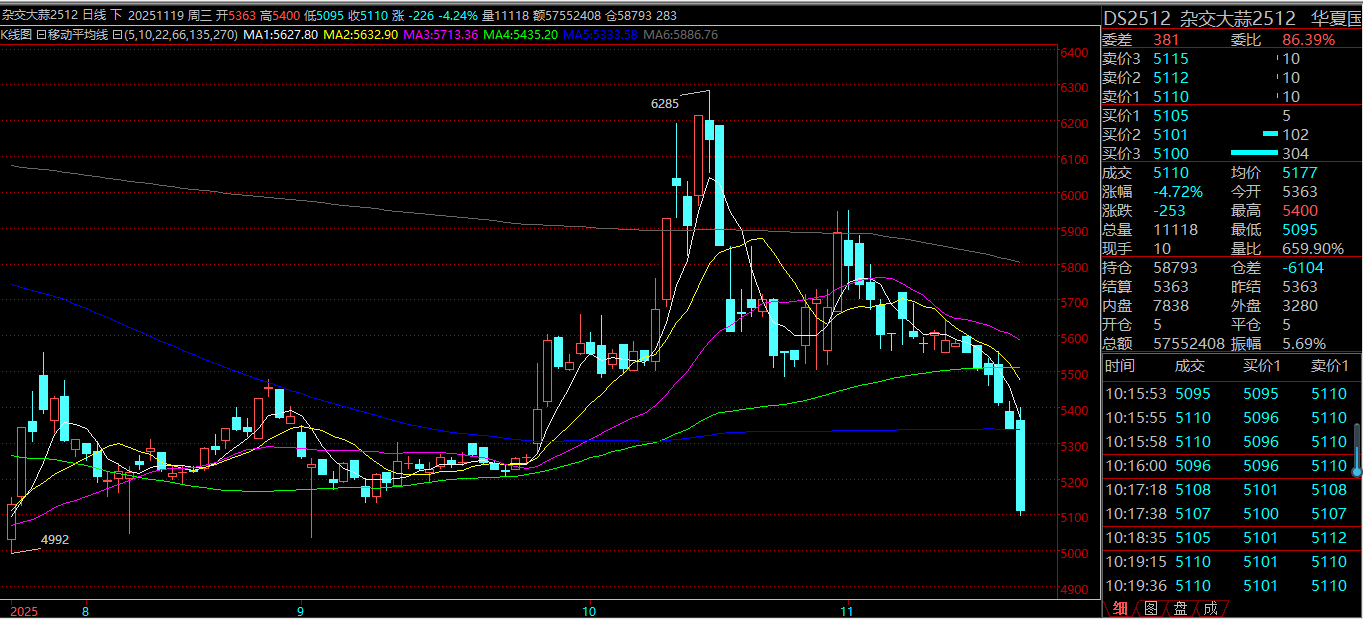
Task: Open the 图 (chart) tab
Action: 1151,608
